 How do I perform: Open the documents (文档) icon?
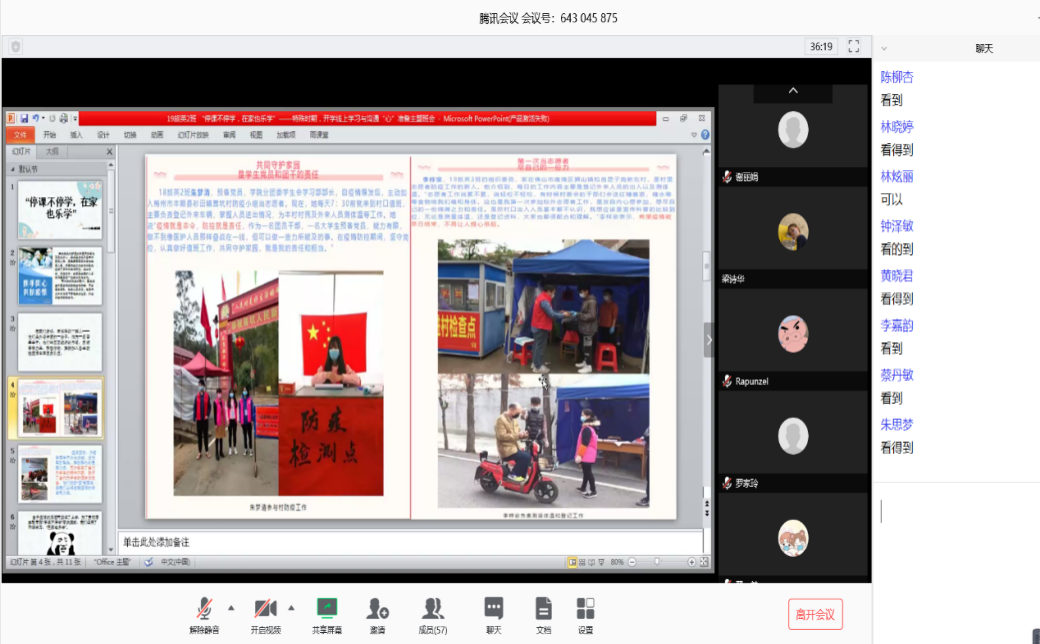click(543, 609)
